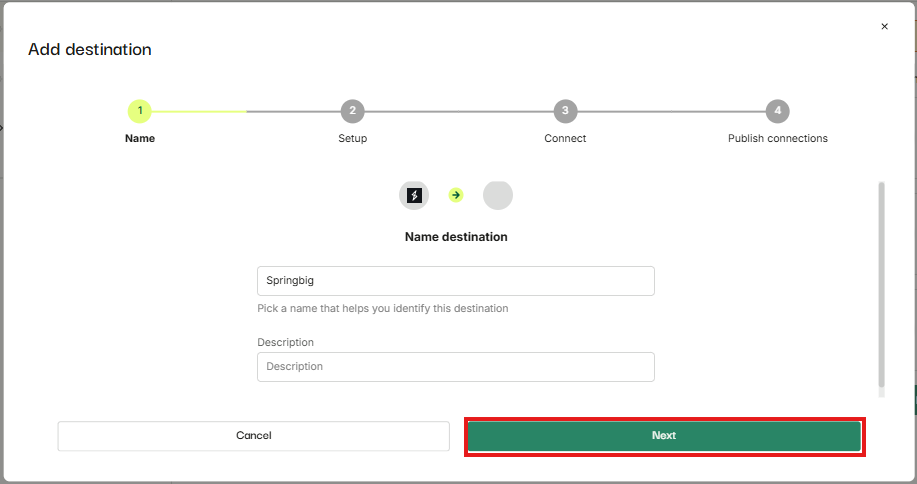Select the "Publish connections" step label
The width and height of the screenshot is (917, 484).
(777, 138)
